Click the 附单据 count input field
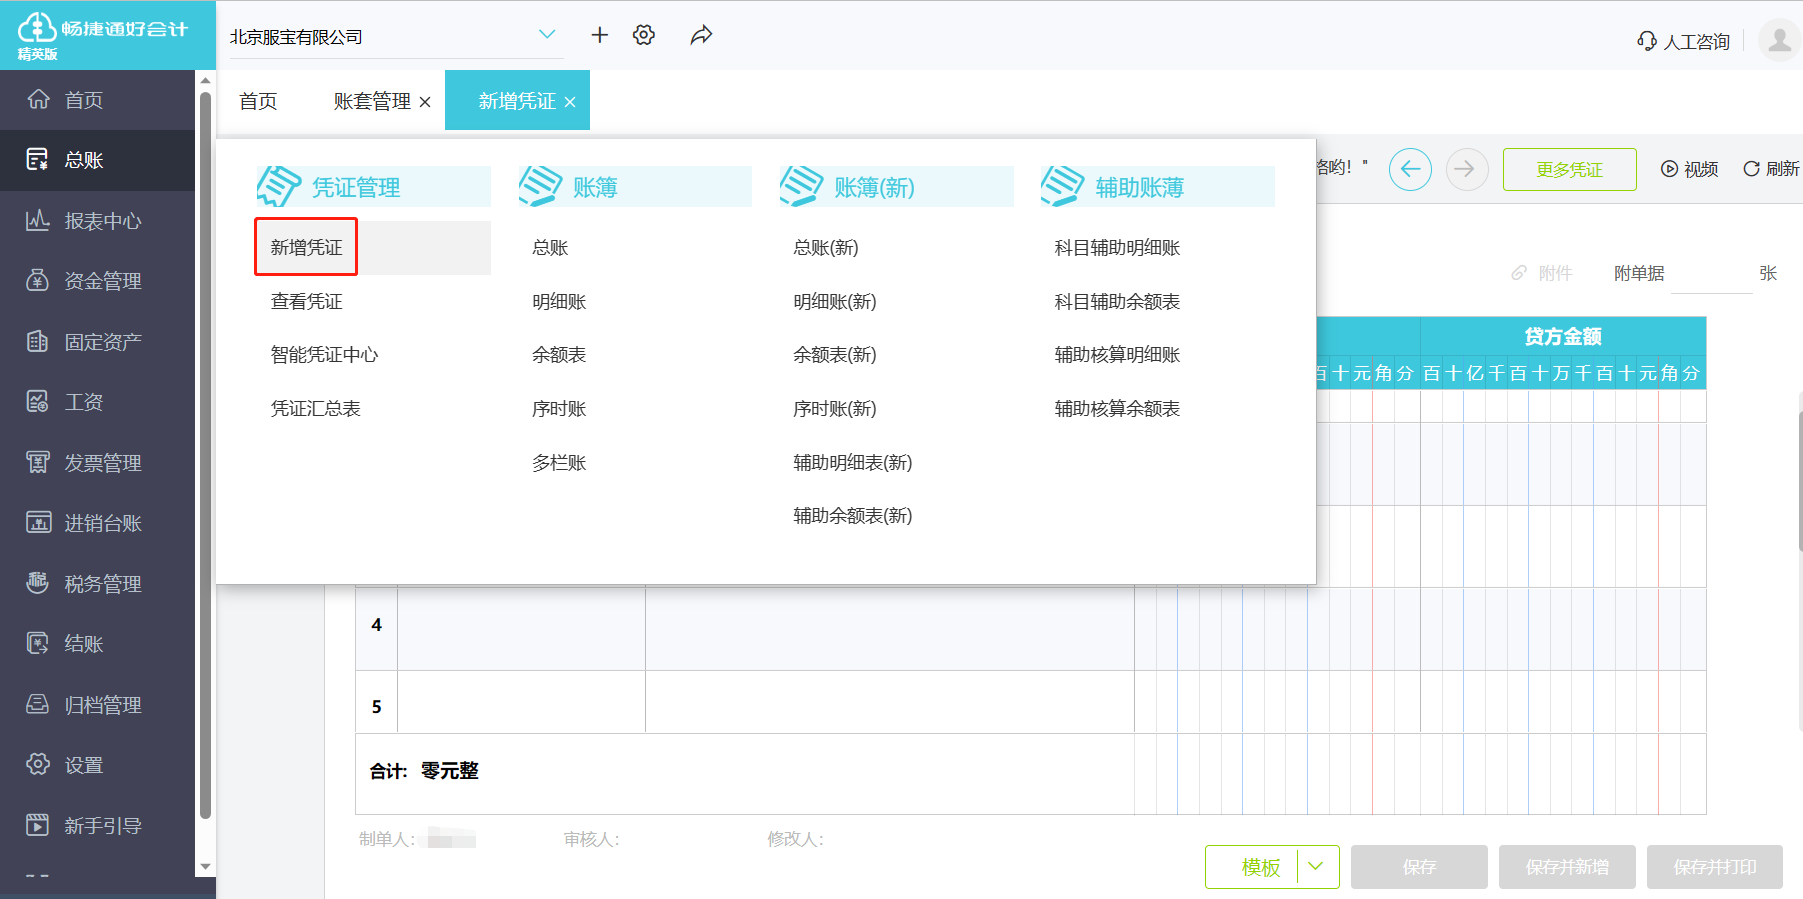Screen dimensions: 1803x899 click(1711, 274)
